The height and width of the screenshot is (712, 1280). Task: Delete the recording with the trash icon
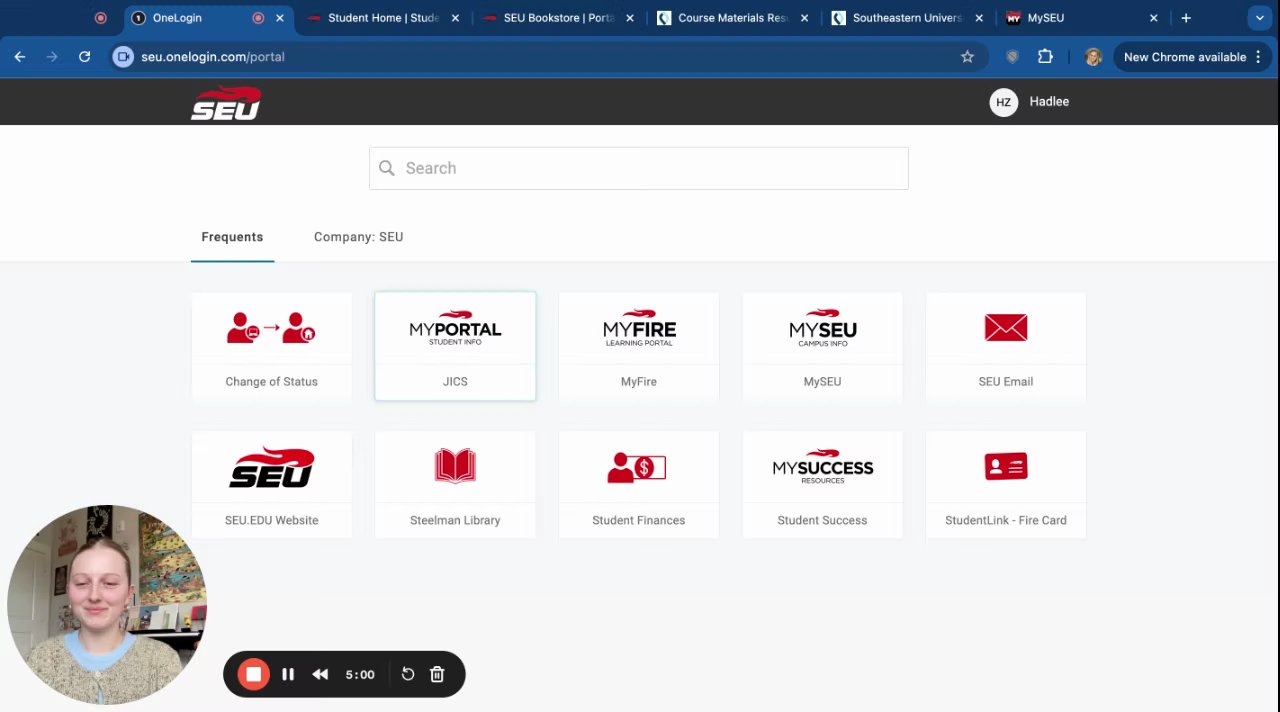point(437,674)
